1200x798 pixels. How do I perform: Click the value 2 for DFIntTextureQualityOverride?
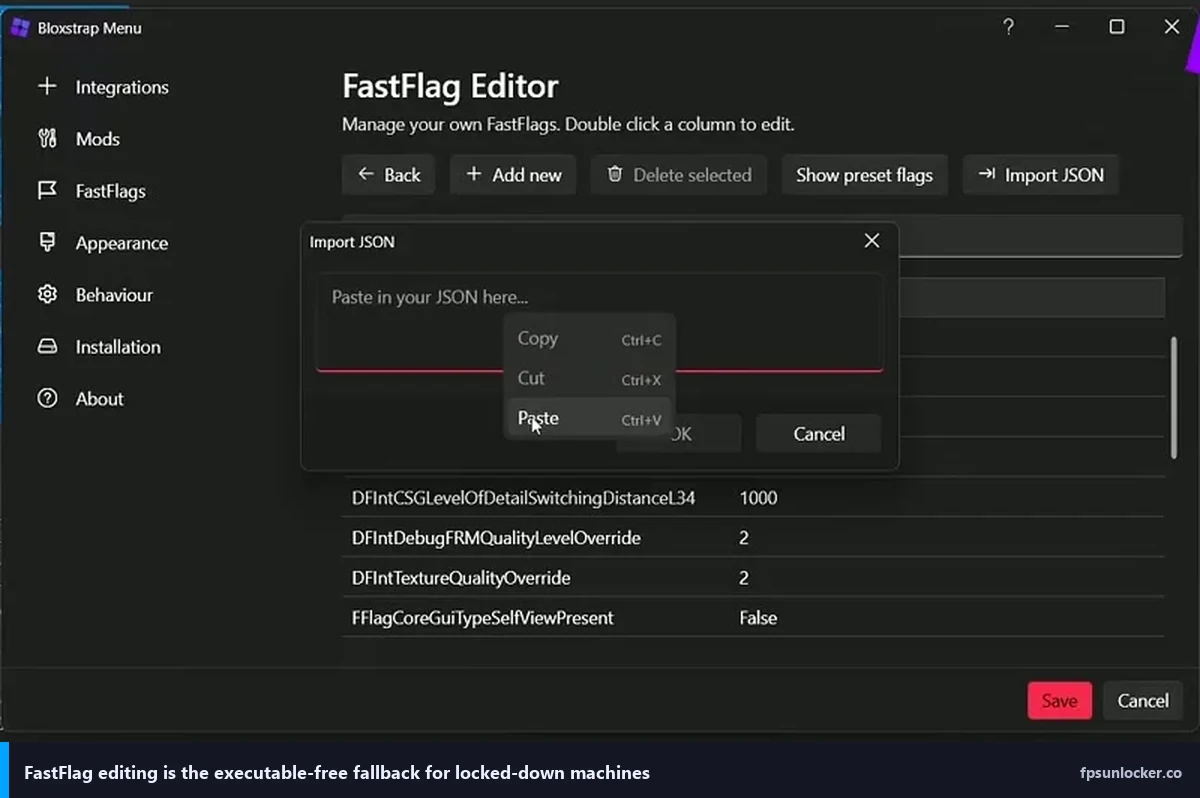744,578
